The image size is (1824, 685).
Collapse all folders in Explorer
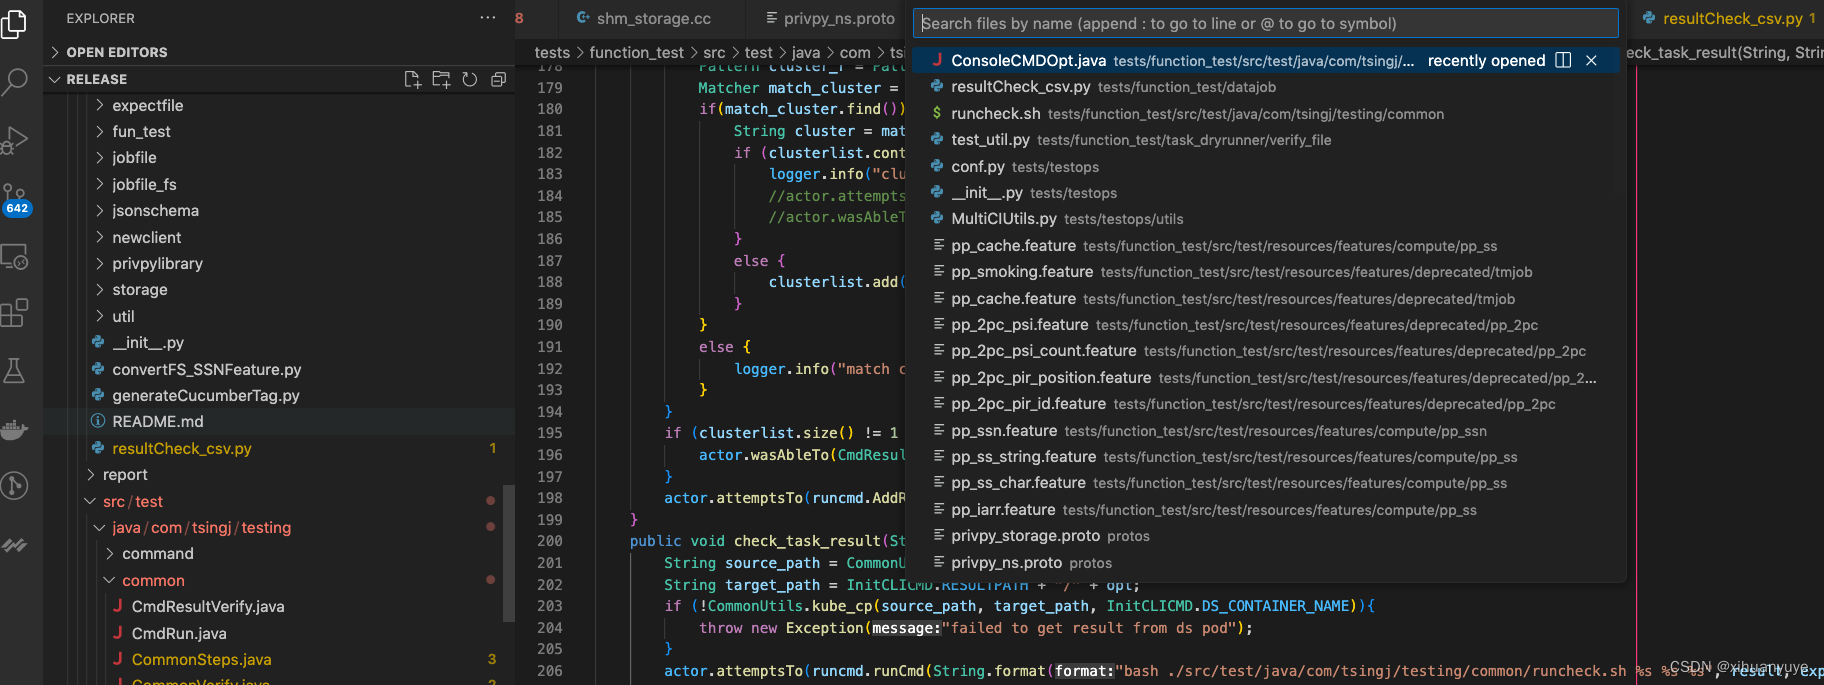click(x=498, y=79)
